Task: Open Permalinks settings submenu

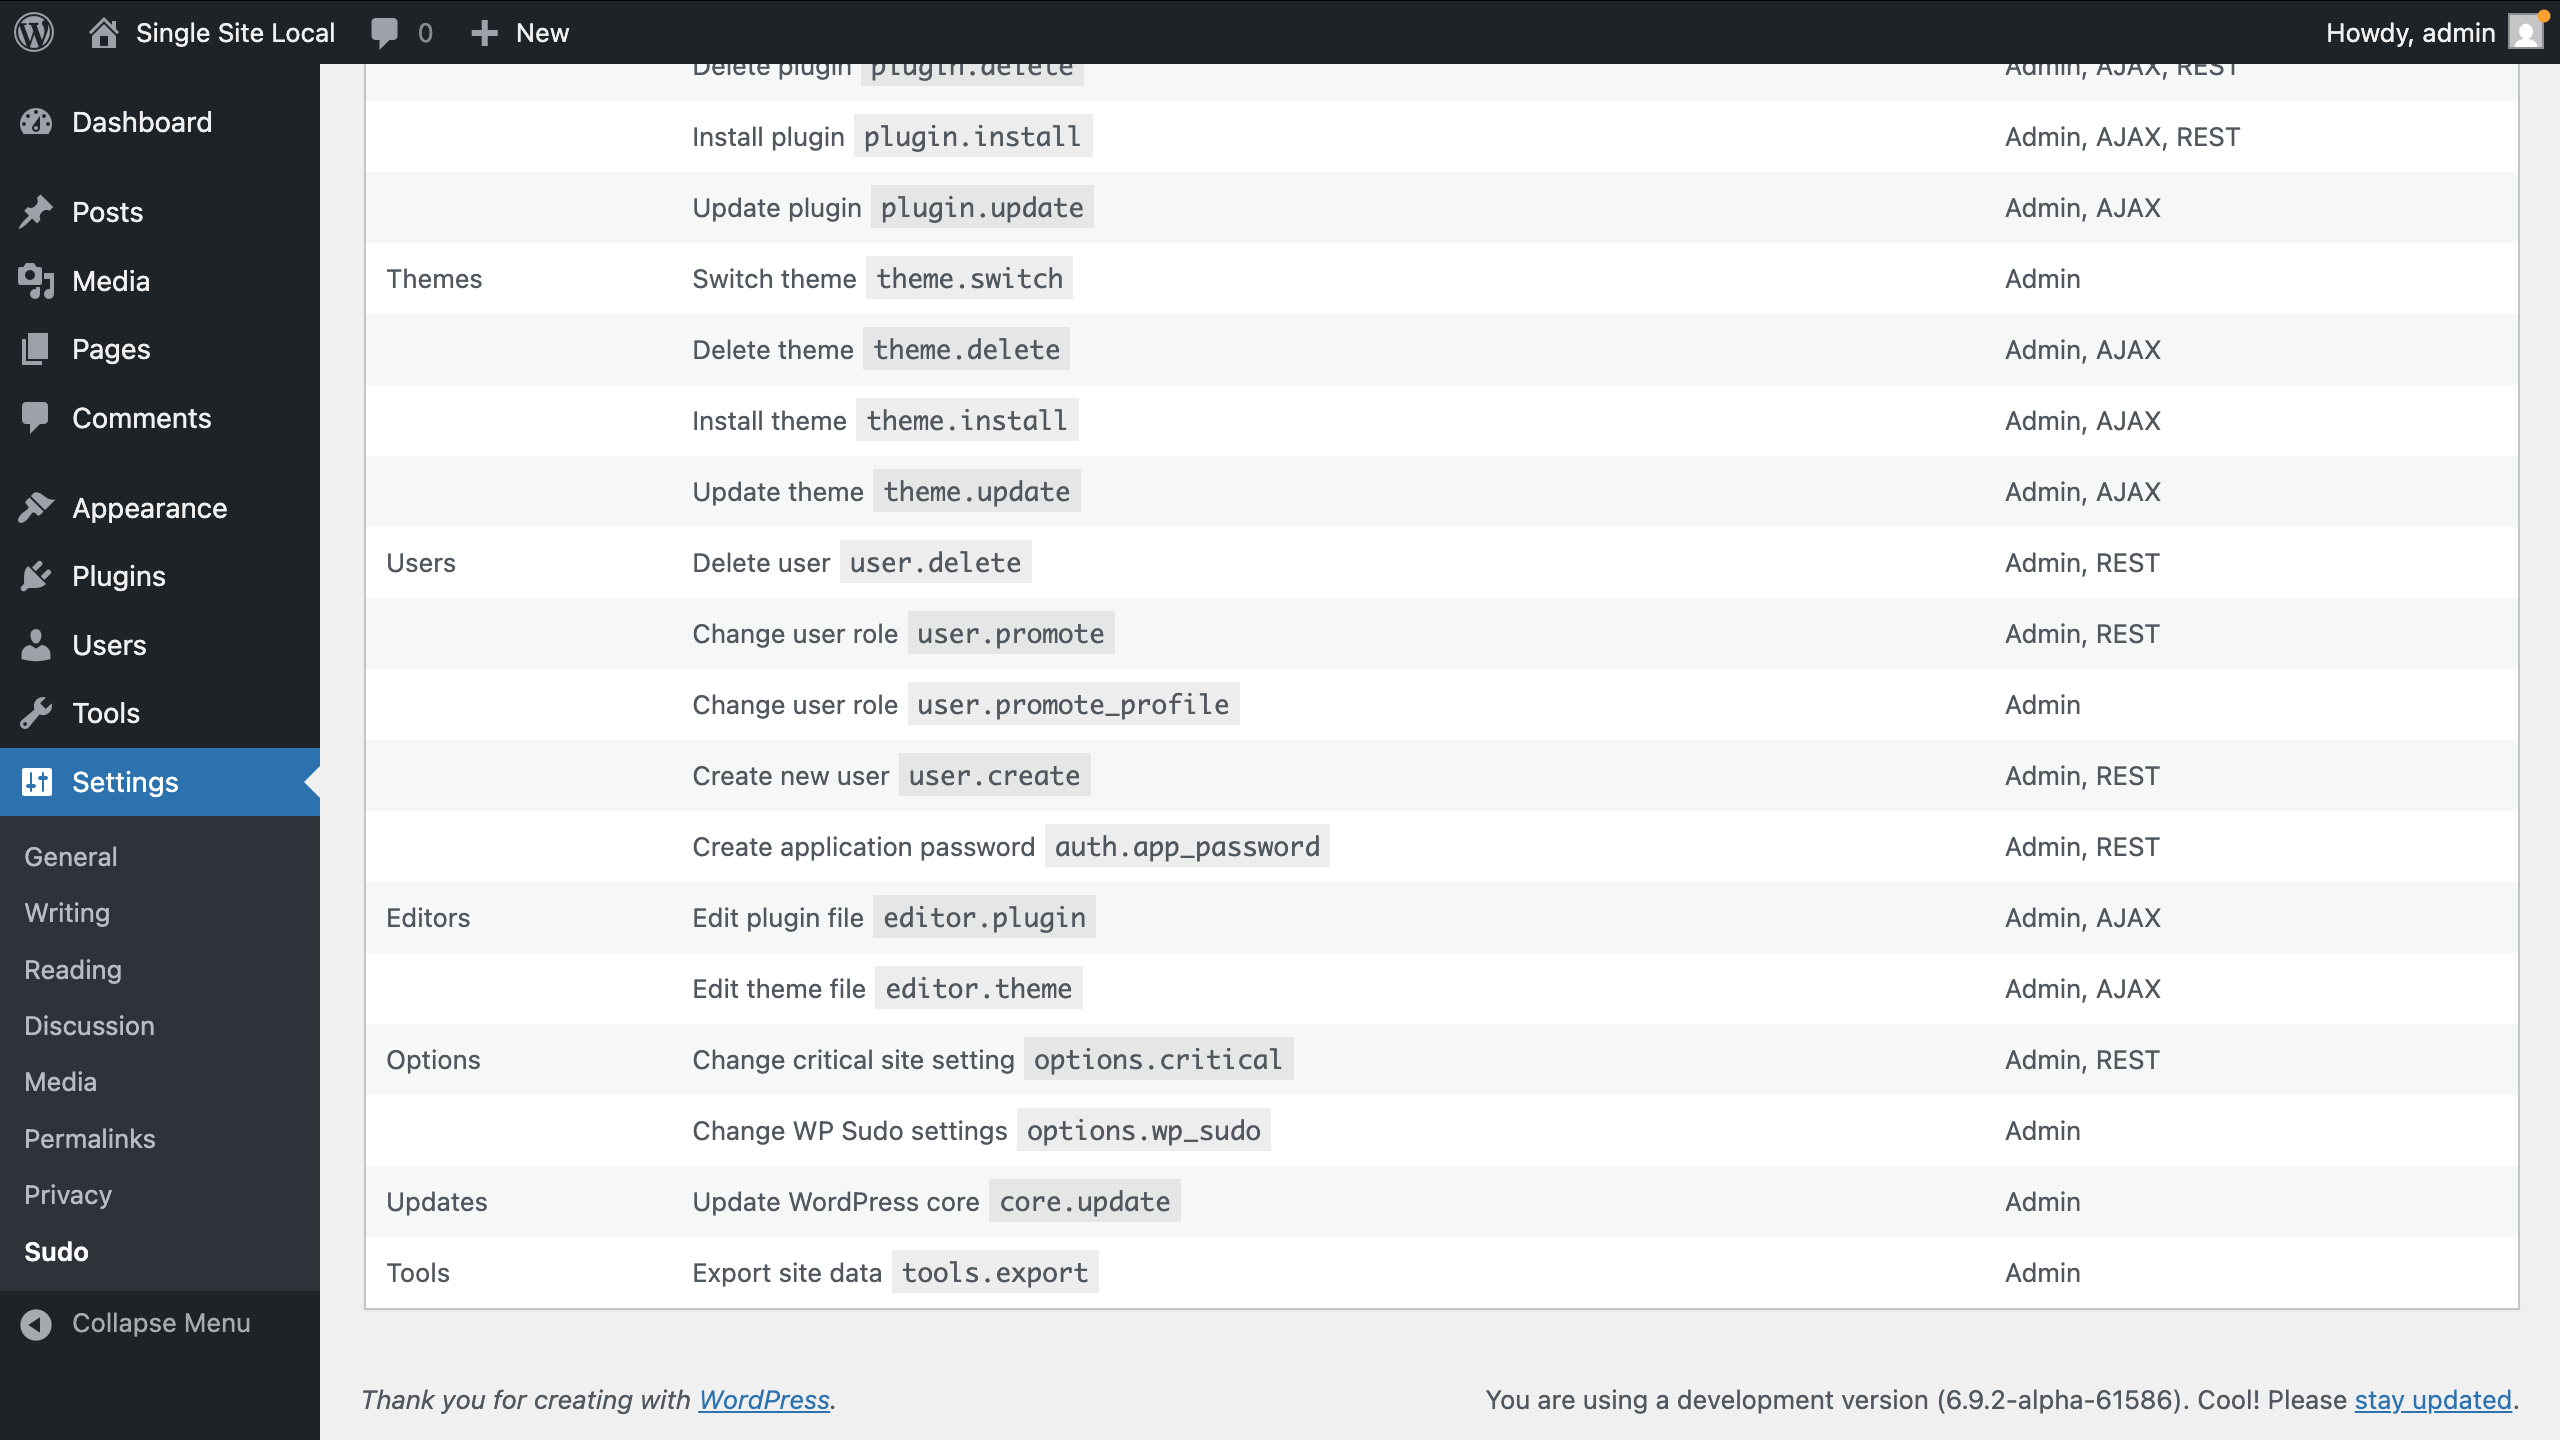Action: pyautogui.click(x=89, y=1139)
